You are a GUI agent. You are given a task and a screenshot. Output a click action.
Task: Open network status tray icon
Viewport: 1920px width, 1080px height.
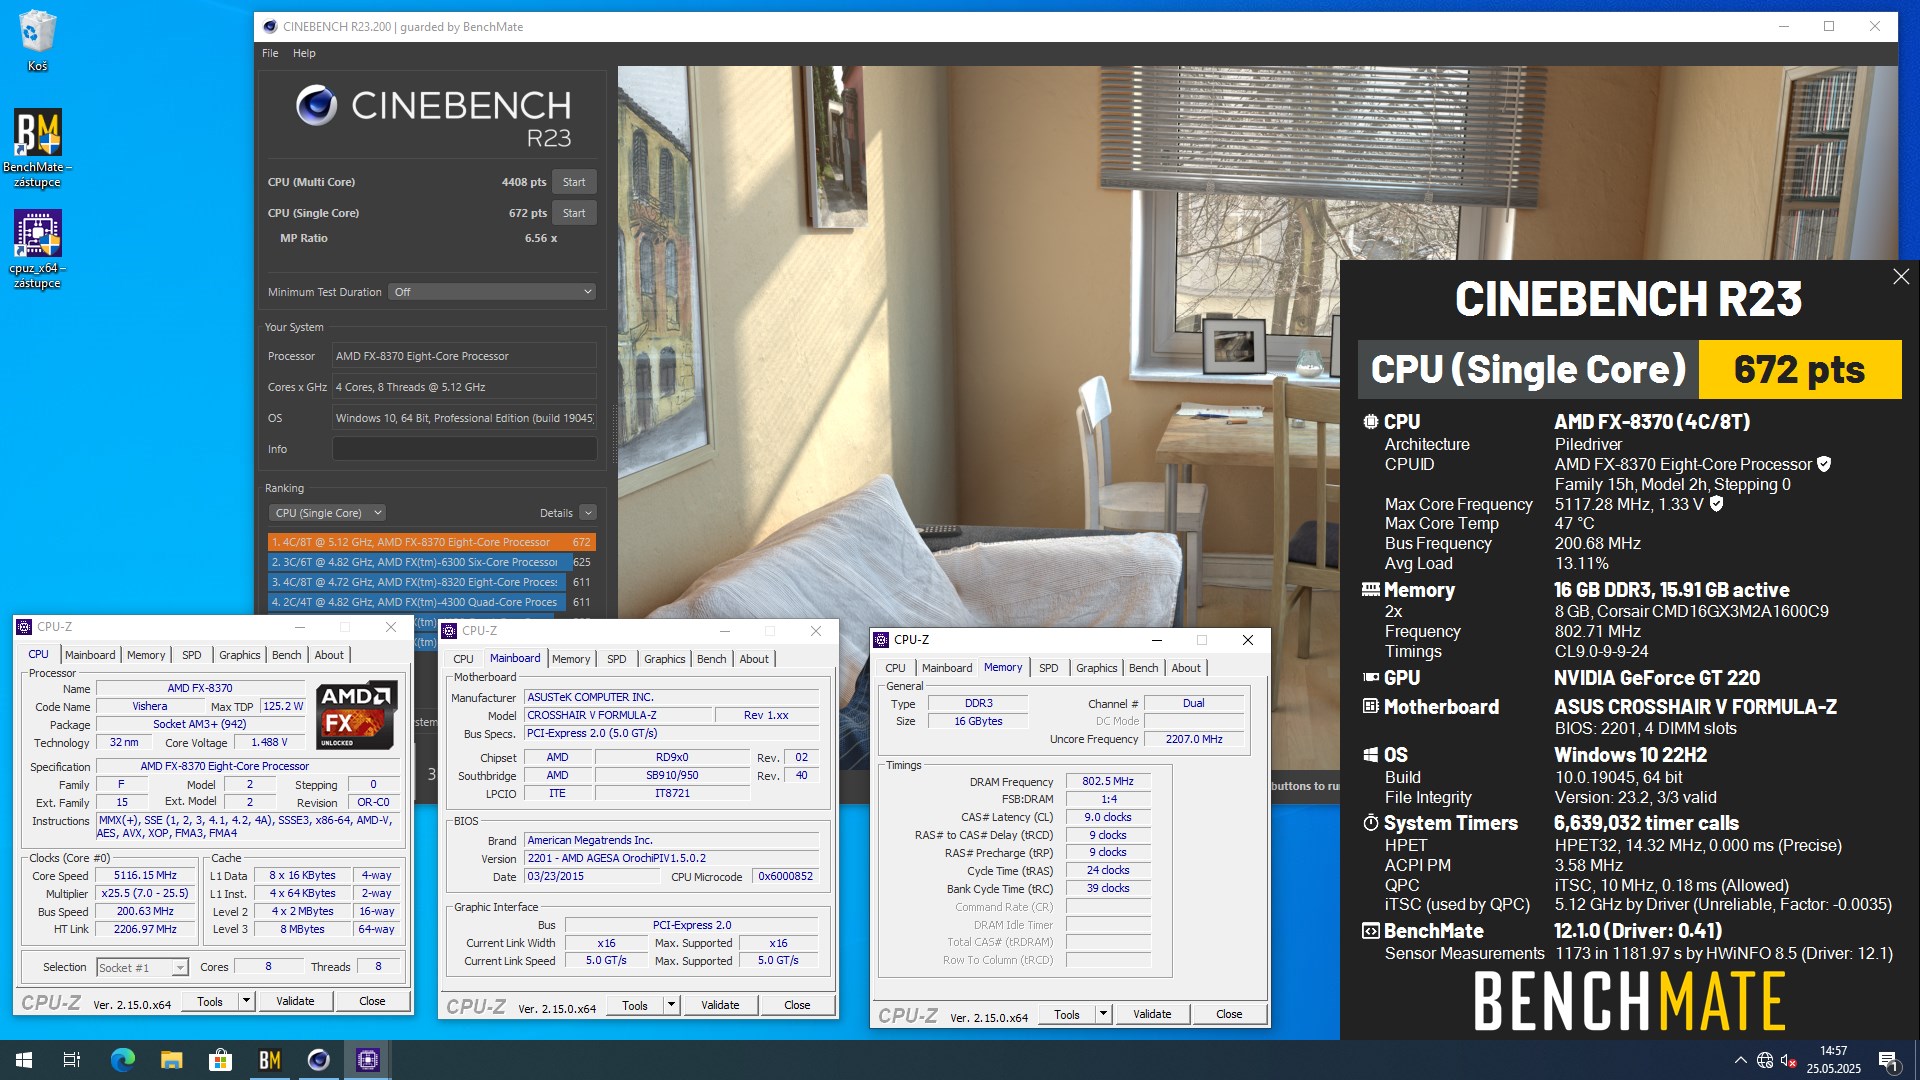pyautogui.click(x=1765, y=1060)
